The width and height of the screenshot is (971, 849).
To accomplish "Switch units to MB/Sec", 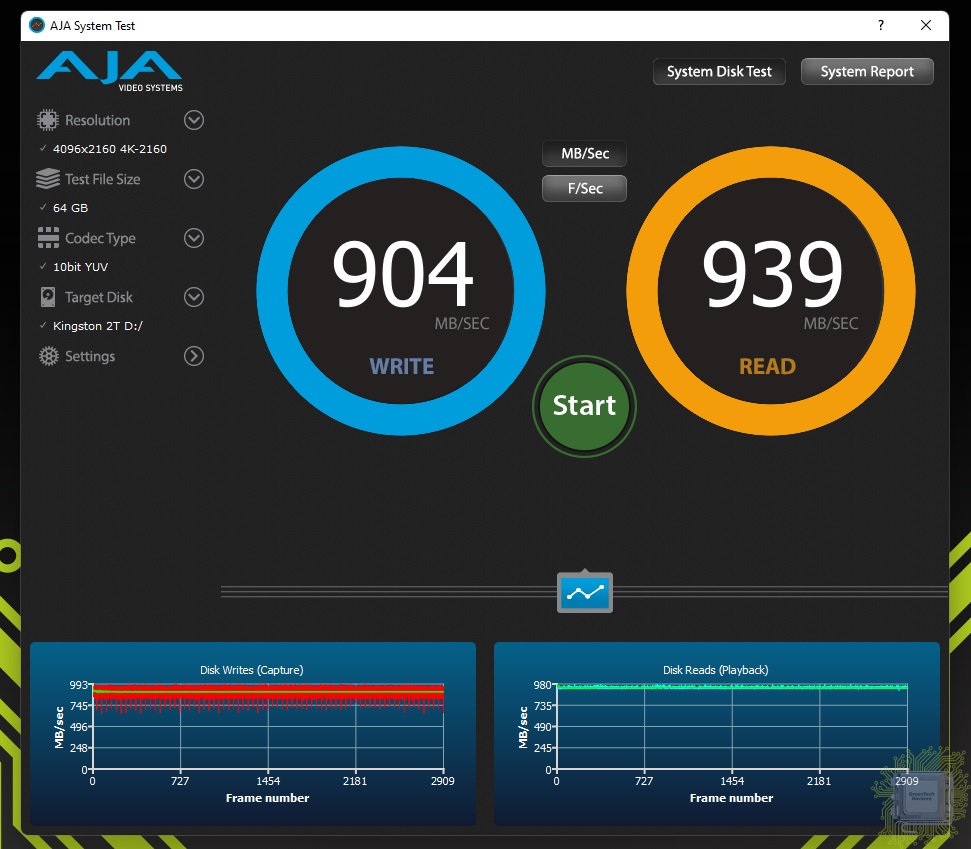I will click(585, 154).
